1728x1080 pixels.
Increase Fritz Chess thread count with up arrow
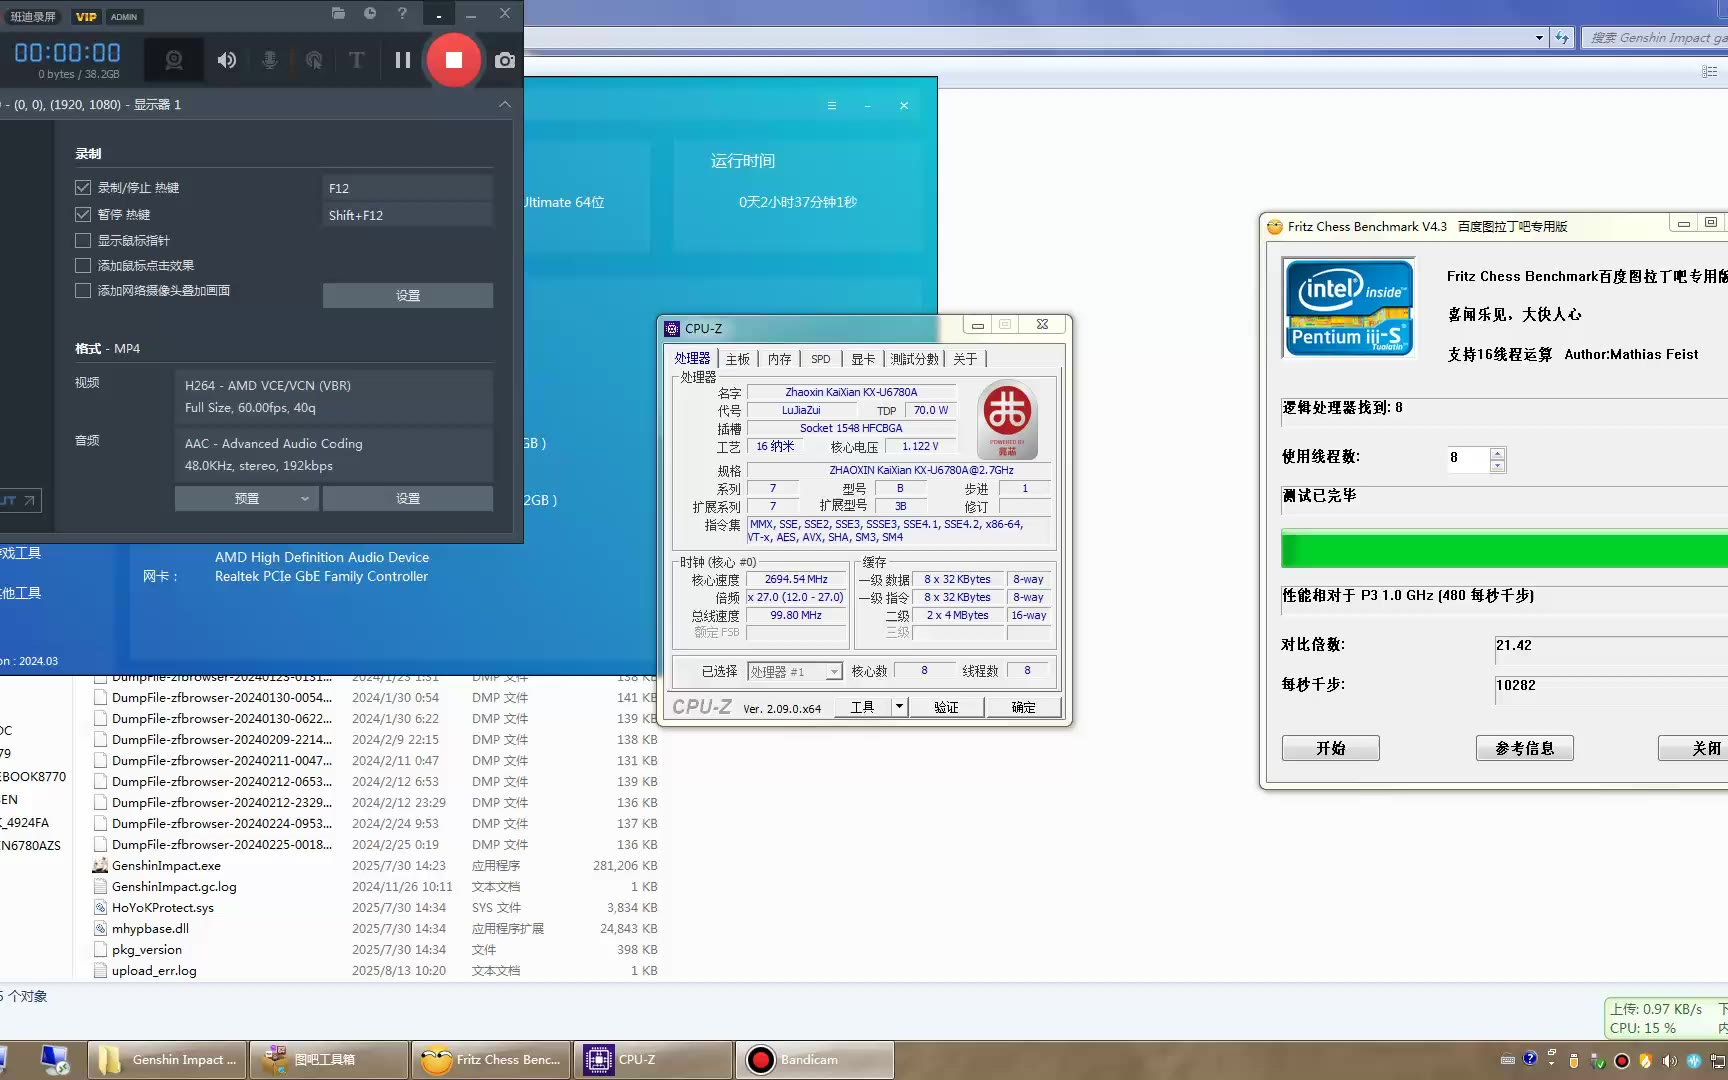click(x=1497, y=453)
